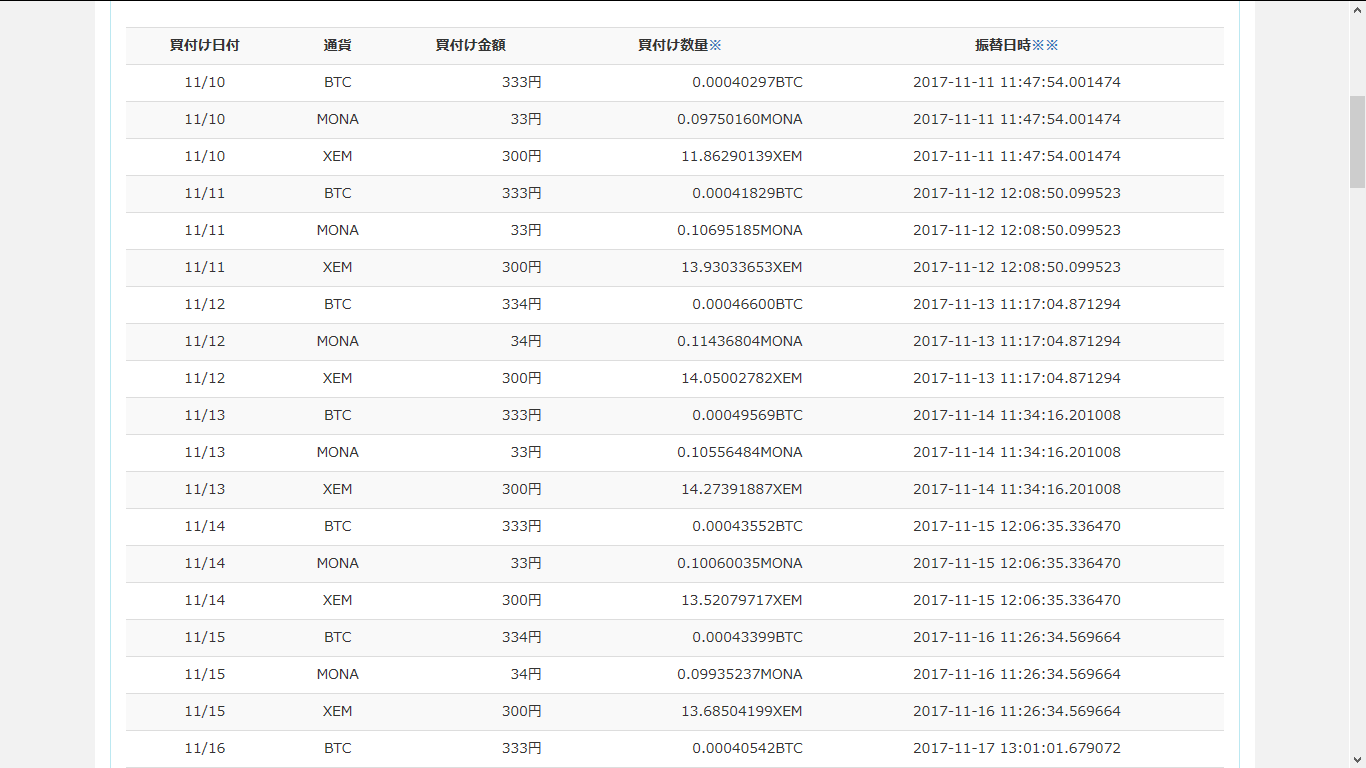
Task: Select quantity 0.00040542BTC
Action: (x=747, y=748)
